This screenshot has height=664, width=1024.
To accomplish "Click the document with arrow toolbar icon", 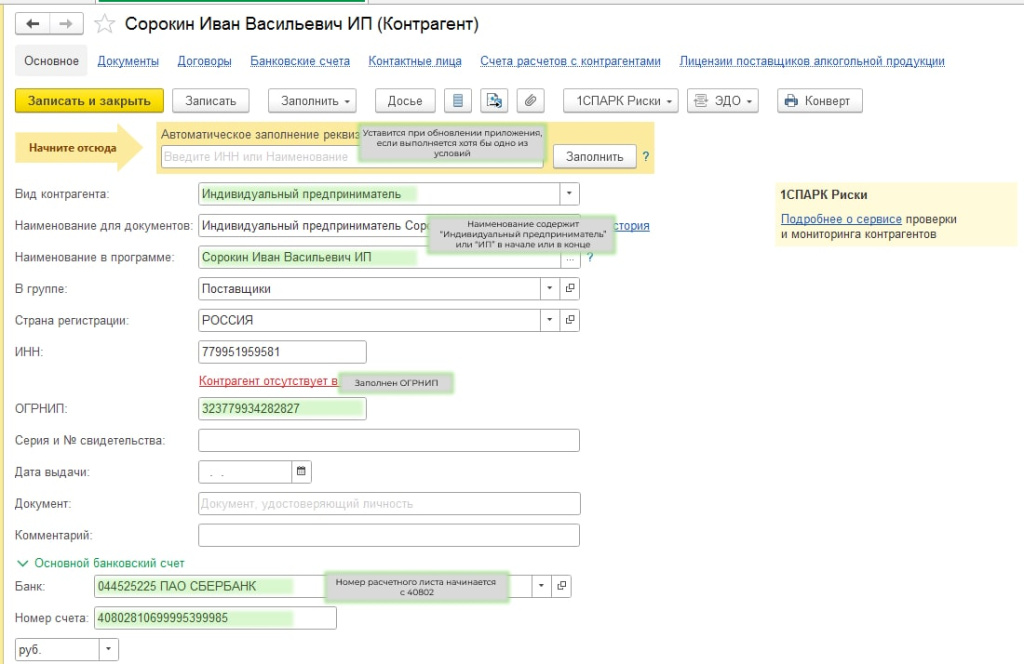I will pyautogui.click(x=494, y=101).
